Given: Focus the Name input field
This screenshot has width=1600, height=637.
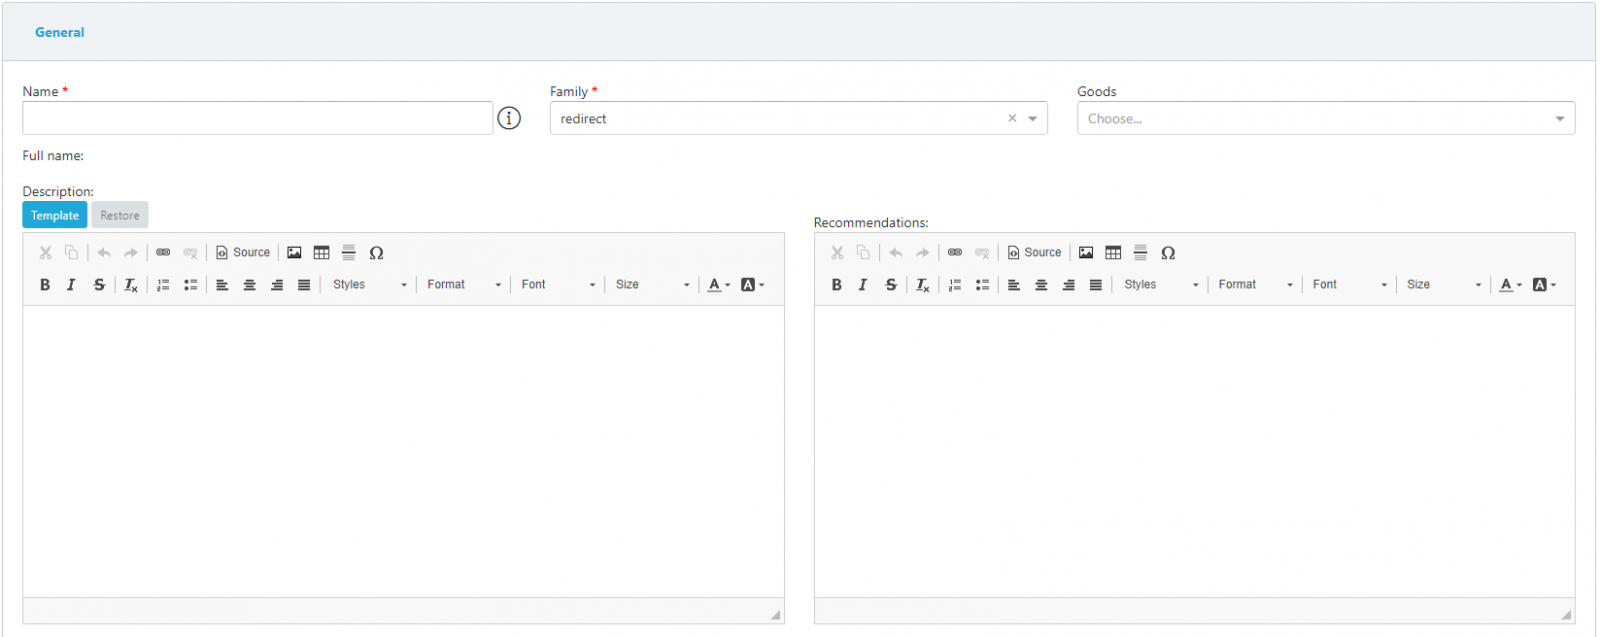Looking at the screenshot, I should pyautogui.click(x=258, y=118).
